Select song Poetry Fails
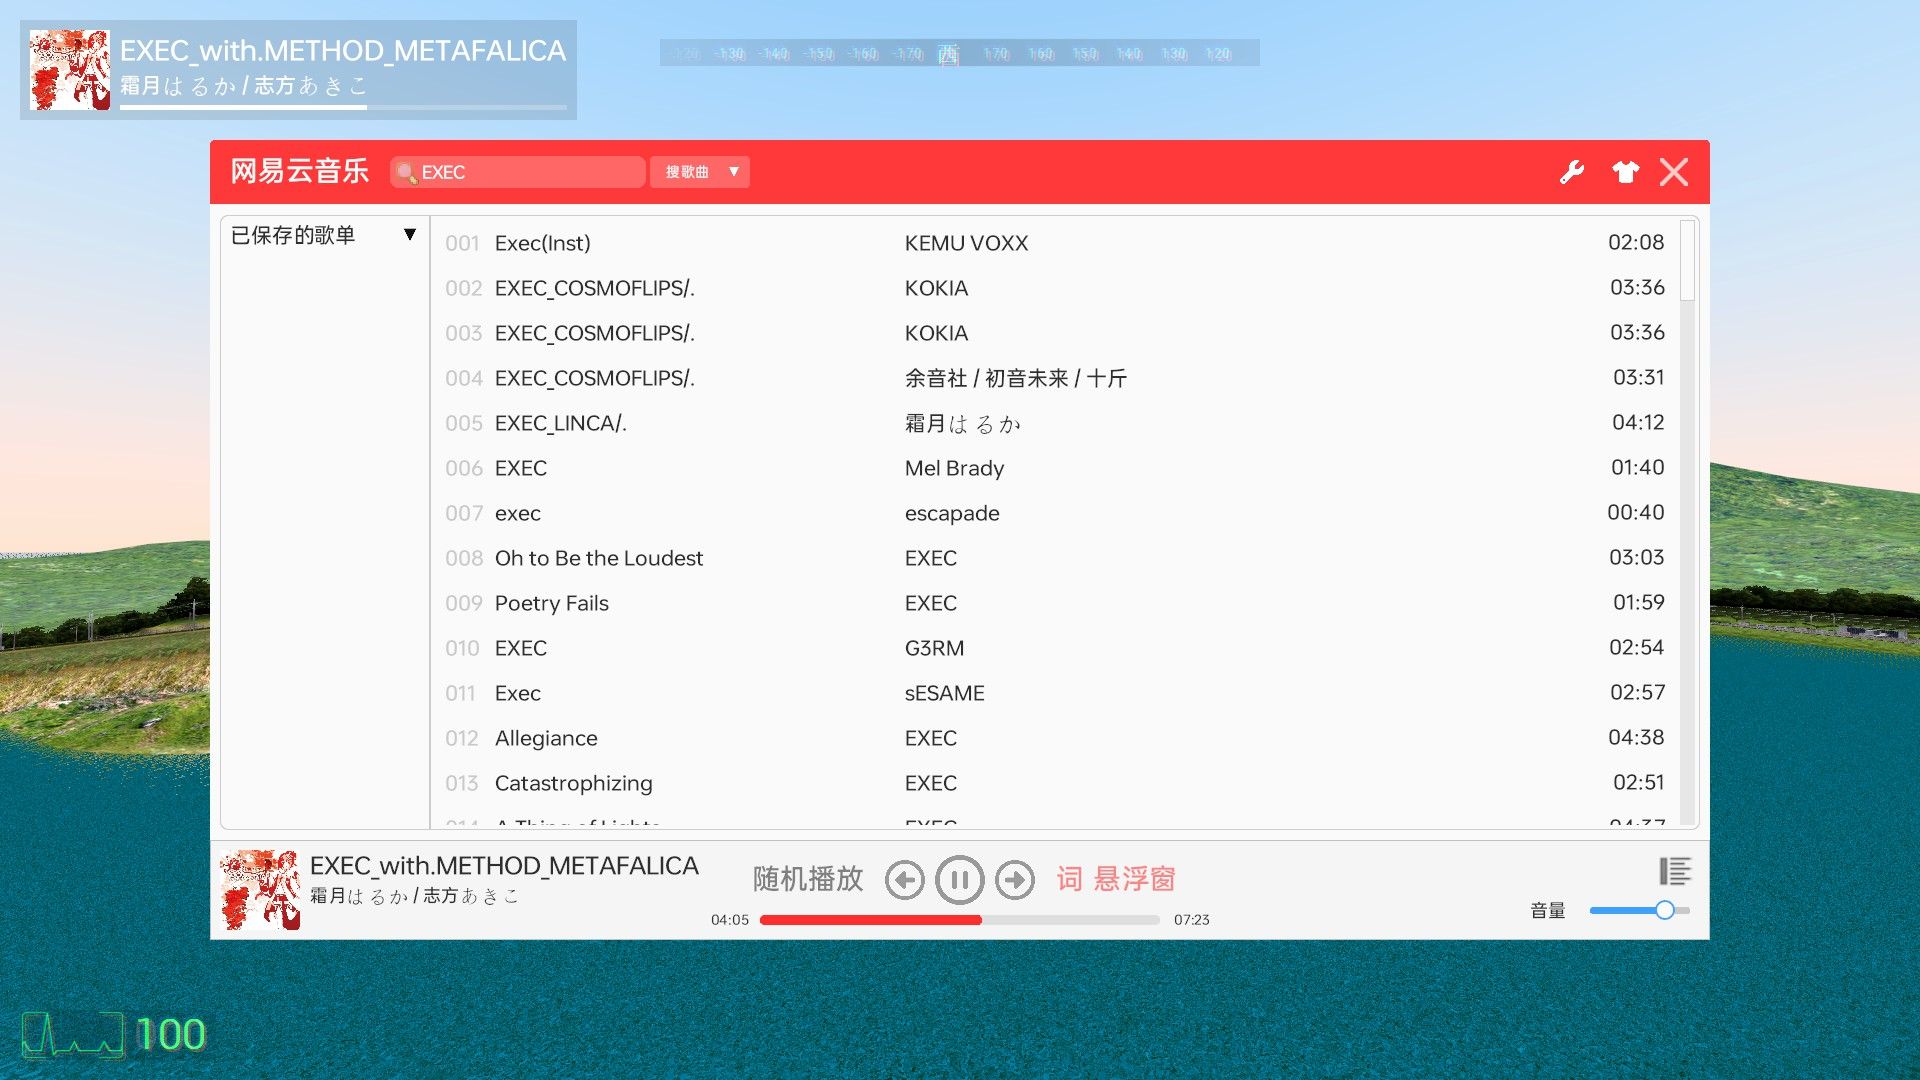The width and height of the screenshot is (1920, 1080). [x=1055, y=603]
